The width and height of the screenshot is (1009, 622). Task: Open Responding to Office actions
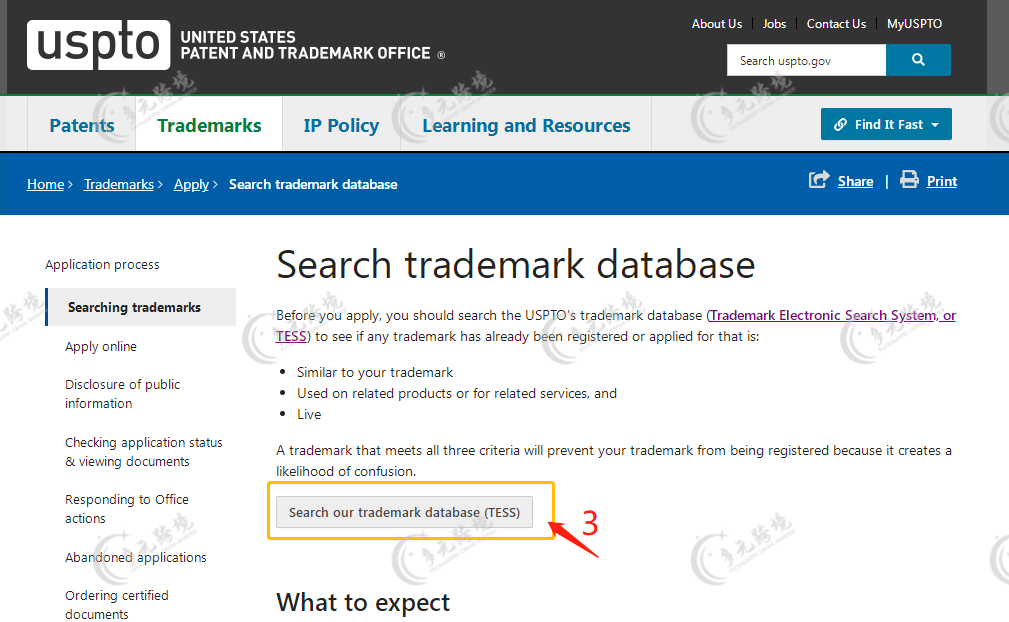(127, 509)
